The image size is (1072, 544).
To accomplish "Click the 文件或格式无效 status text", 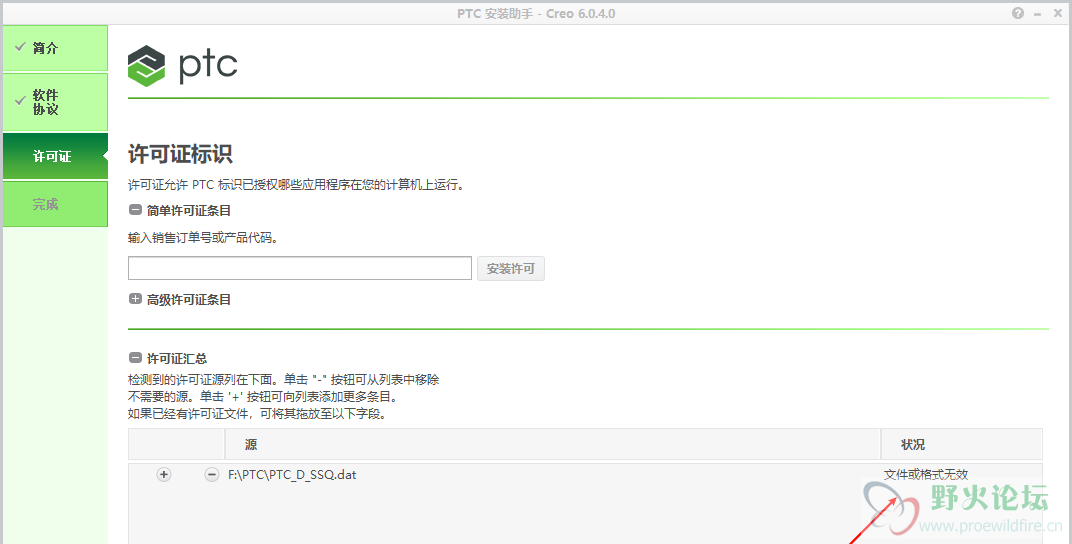I will click(x=926, y=474).
